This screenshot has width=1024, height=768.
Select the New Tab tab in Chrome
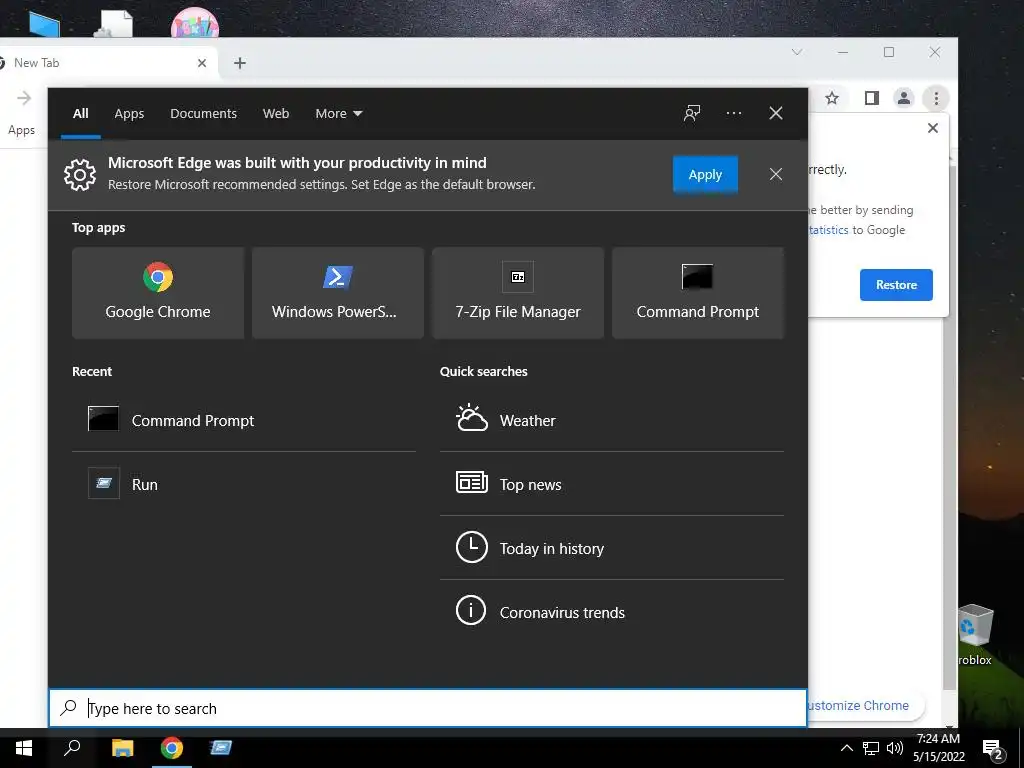coord(109,63)
